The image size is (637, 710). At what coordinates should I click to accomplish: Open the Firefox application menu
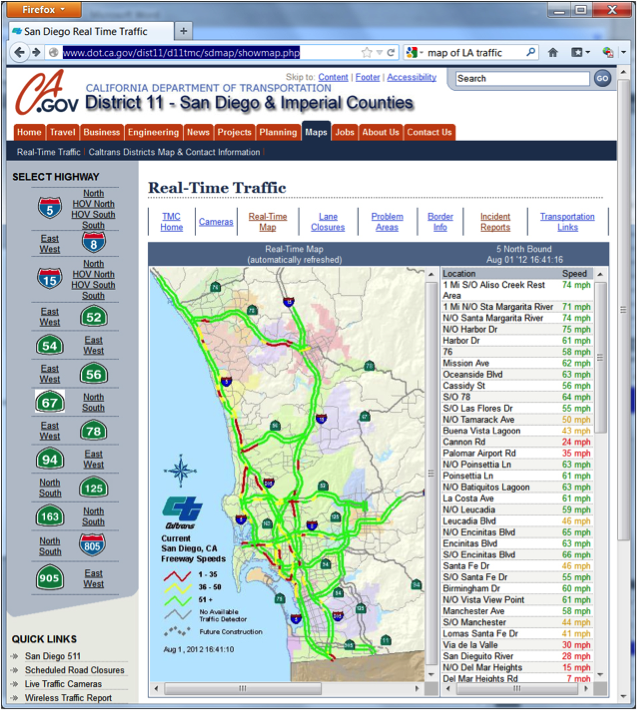click(x=44, y=9)
